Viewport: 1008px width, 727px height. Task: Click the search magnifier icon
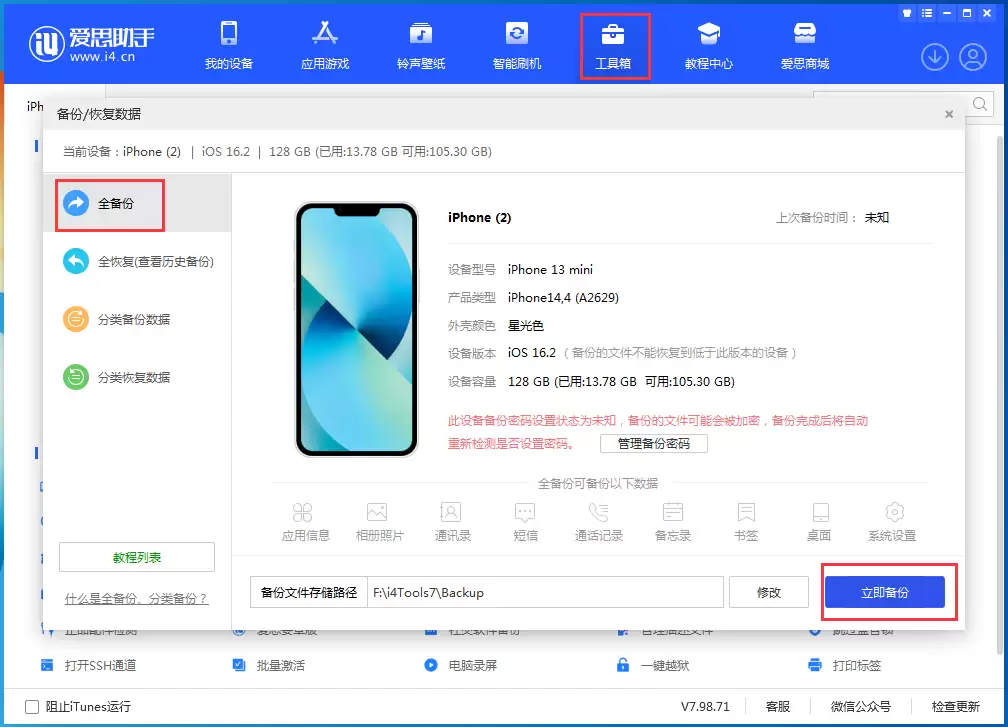980,104
